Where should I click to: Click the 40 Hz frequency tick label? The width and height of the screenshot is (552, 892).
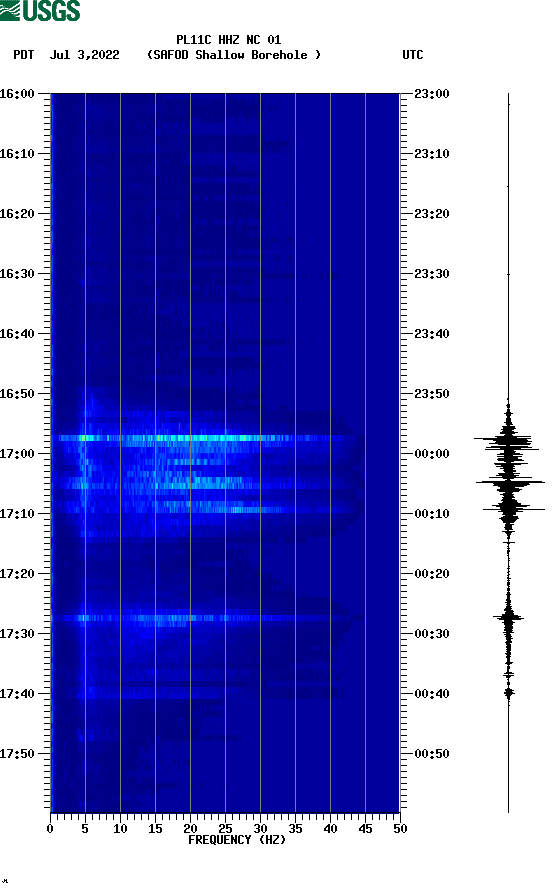tap(330, 829)
